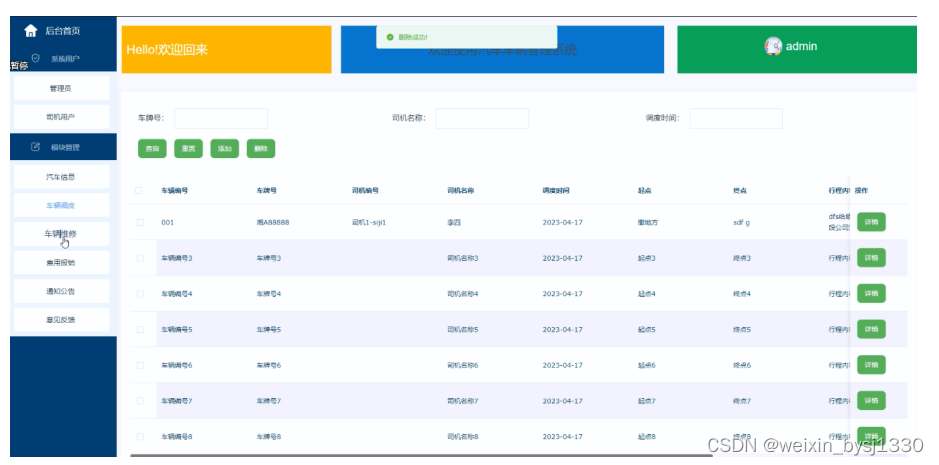Viewport: 939px width, 465px height.
Task: Open 车辆维修 in the sidebar
Action: pyautogui.click(x=62, y=234)
